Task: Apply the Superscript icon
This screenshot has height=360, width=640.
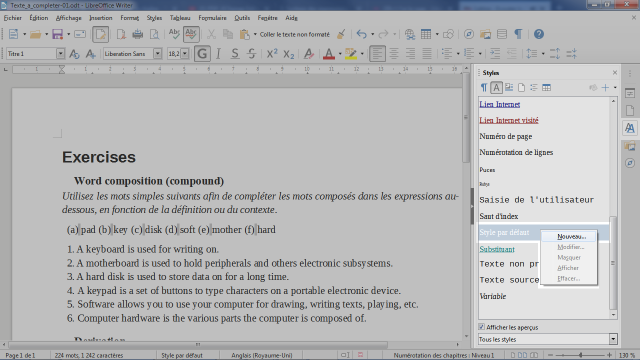Action: pos(272,53)
